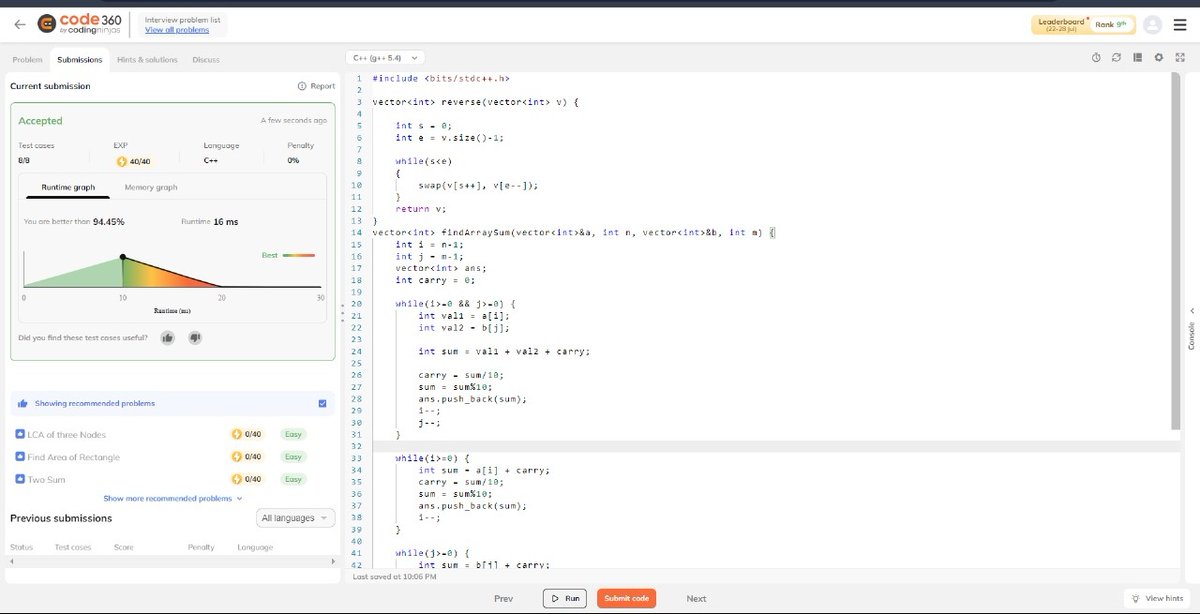Give a thumbs up to the test cases
1200x614 pixels.
[166, 337]
